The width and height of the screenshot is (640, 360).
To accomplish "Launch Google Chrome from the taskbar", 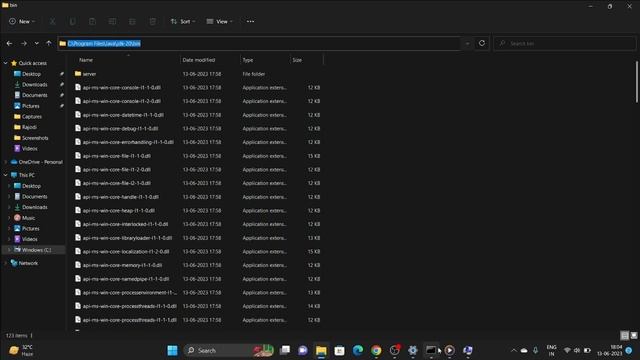I will (x=376, y=350).
